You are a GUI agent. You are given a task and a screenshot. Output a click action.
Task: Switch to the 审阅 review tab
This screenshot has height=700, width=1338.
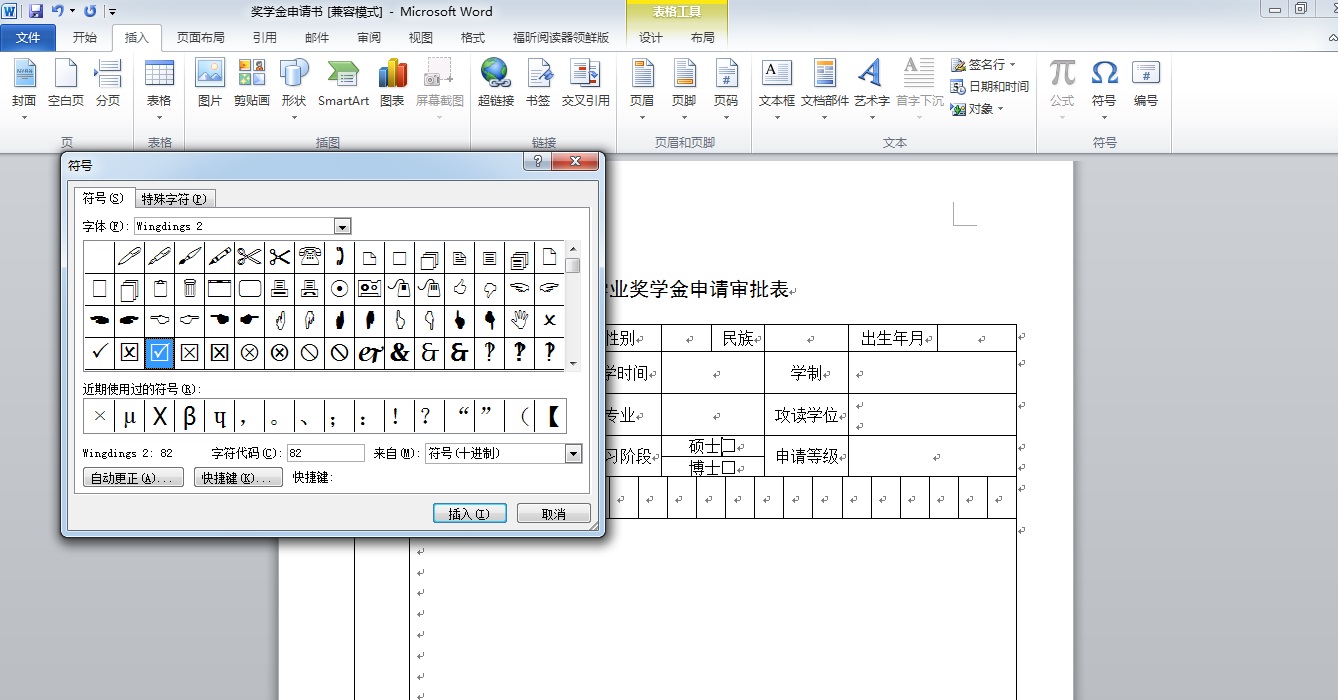[x=369, y=37]
